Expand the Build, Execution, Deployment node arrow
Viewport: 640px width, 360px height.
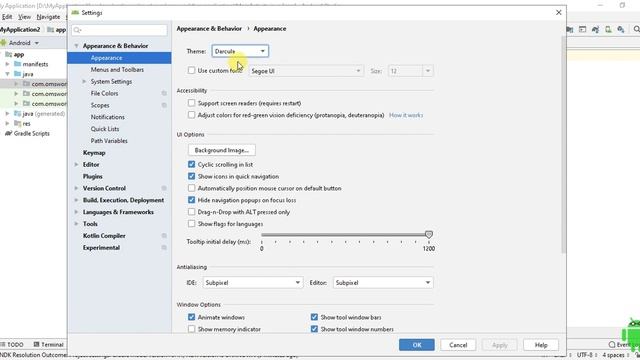(76, 200)
